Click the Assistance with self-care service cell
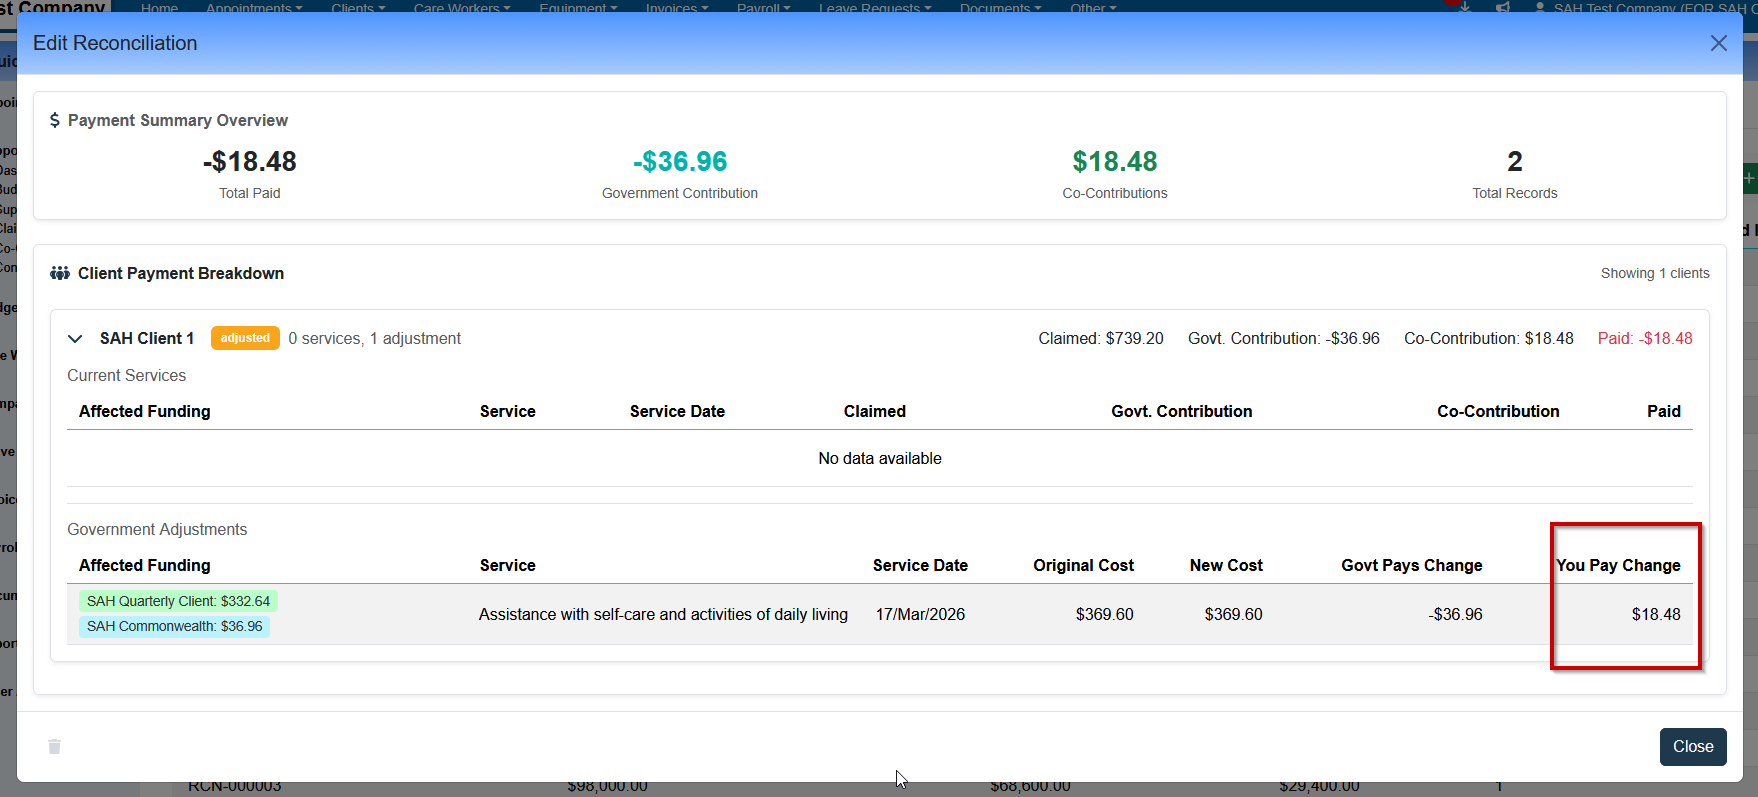The image size is (1758, 797). 663,614
